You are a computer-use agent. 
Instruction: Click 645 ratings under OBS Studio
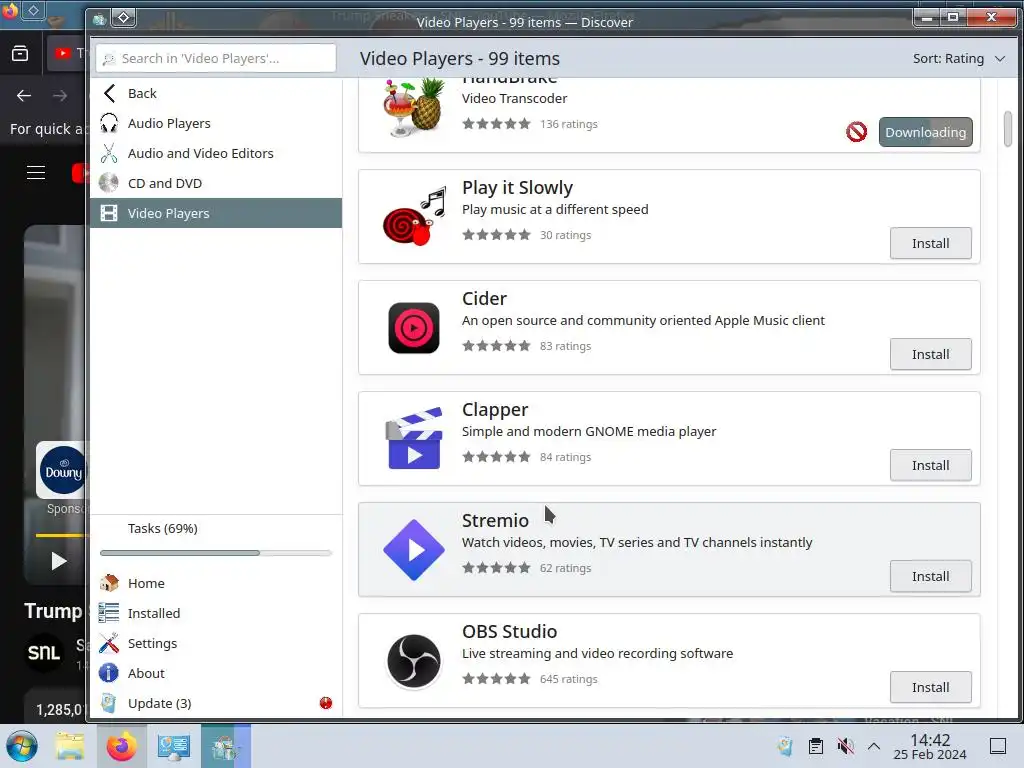point(568,679)
